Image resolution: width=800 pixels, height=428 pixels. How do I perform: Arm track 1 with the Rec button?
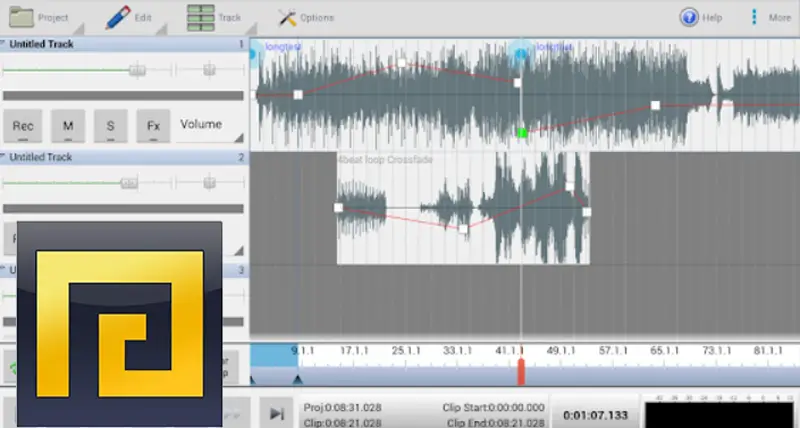pyautogui.click(x=23, y=126)
